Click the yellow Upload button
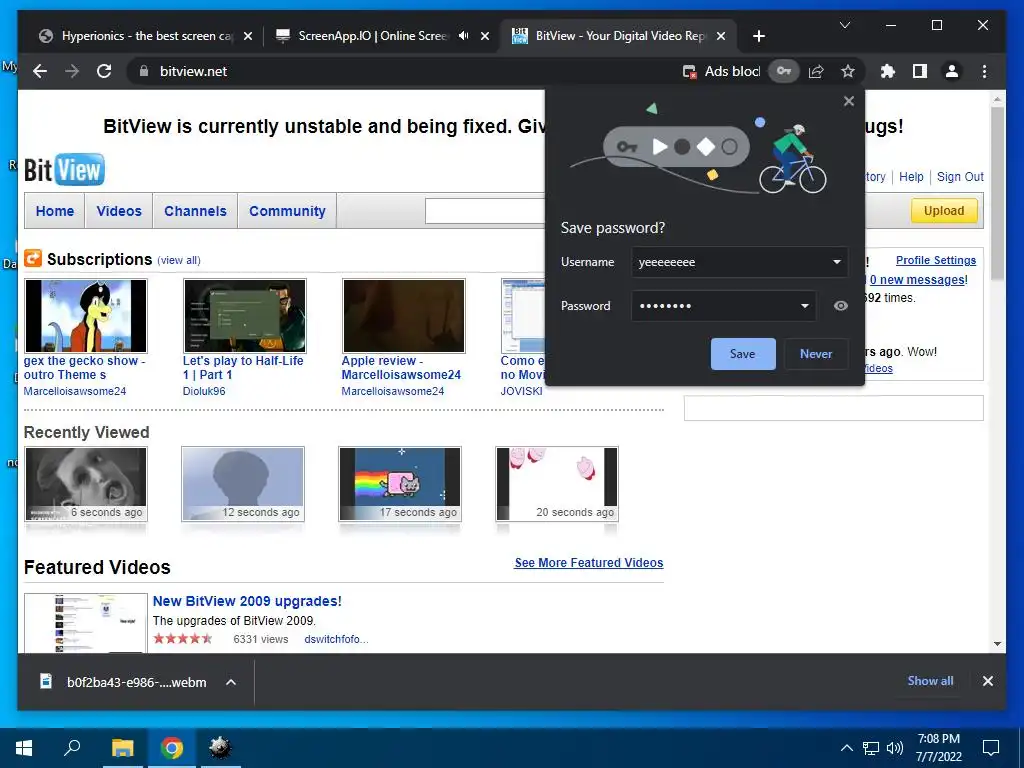 944,210
